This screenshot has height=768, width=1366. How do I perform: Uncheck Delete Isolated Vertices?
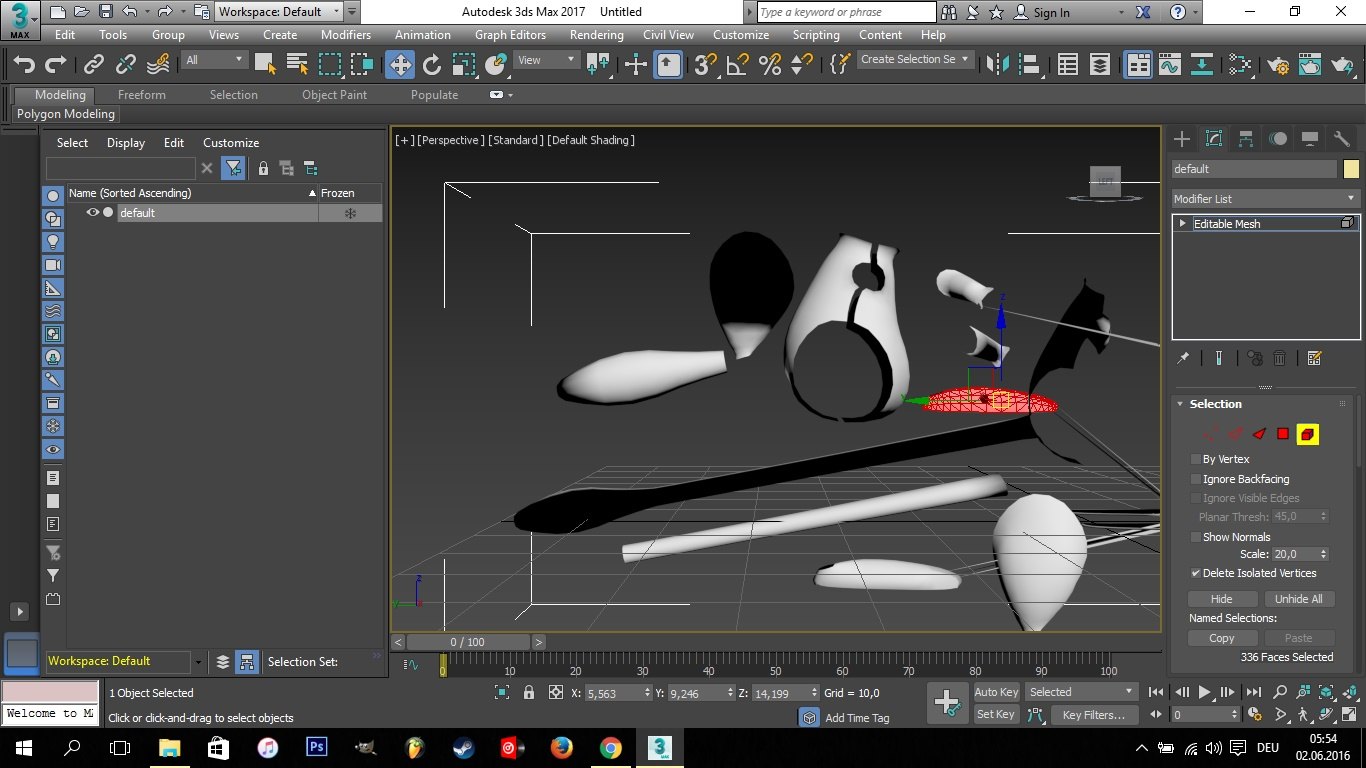coord(1196,573)
